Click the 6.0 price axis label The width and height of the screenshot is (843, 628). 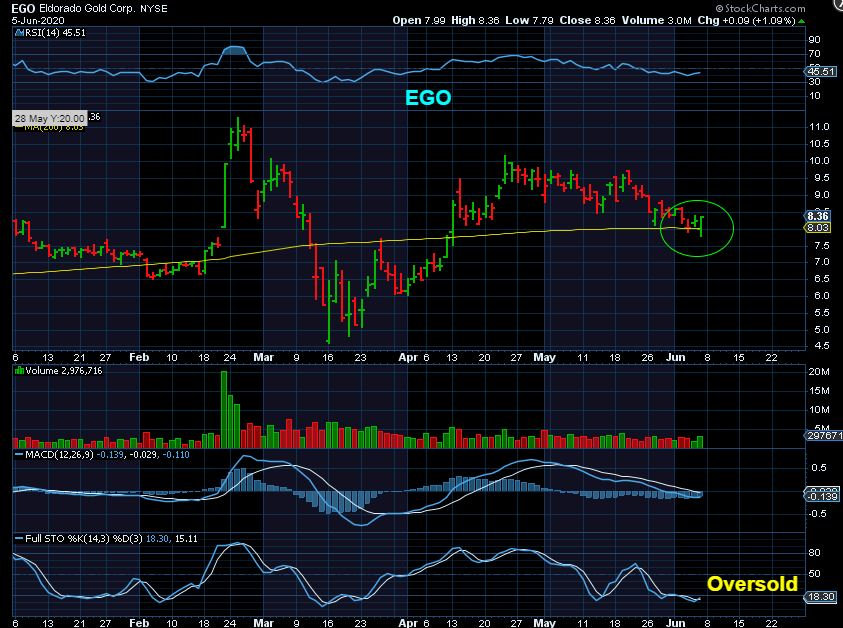click(x=820, y=296)
